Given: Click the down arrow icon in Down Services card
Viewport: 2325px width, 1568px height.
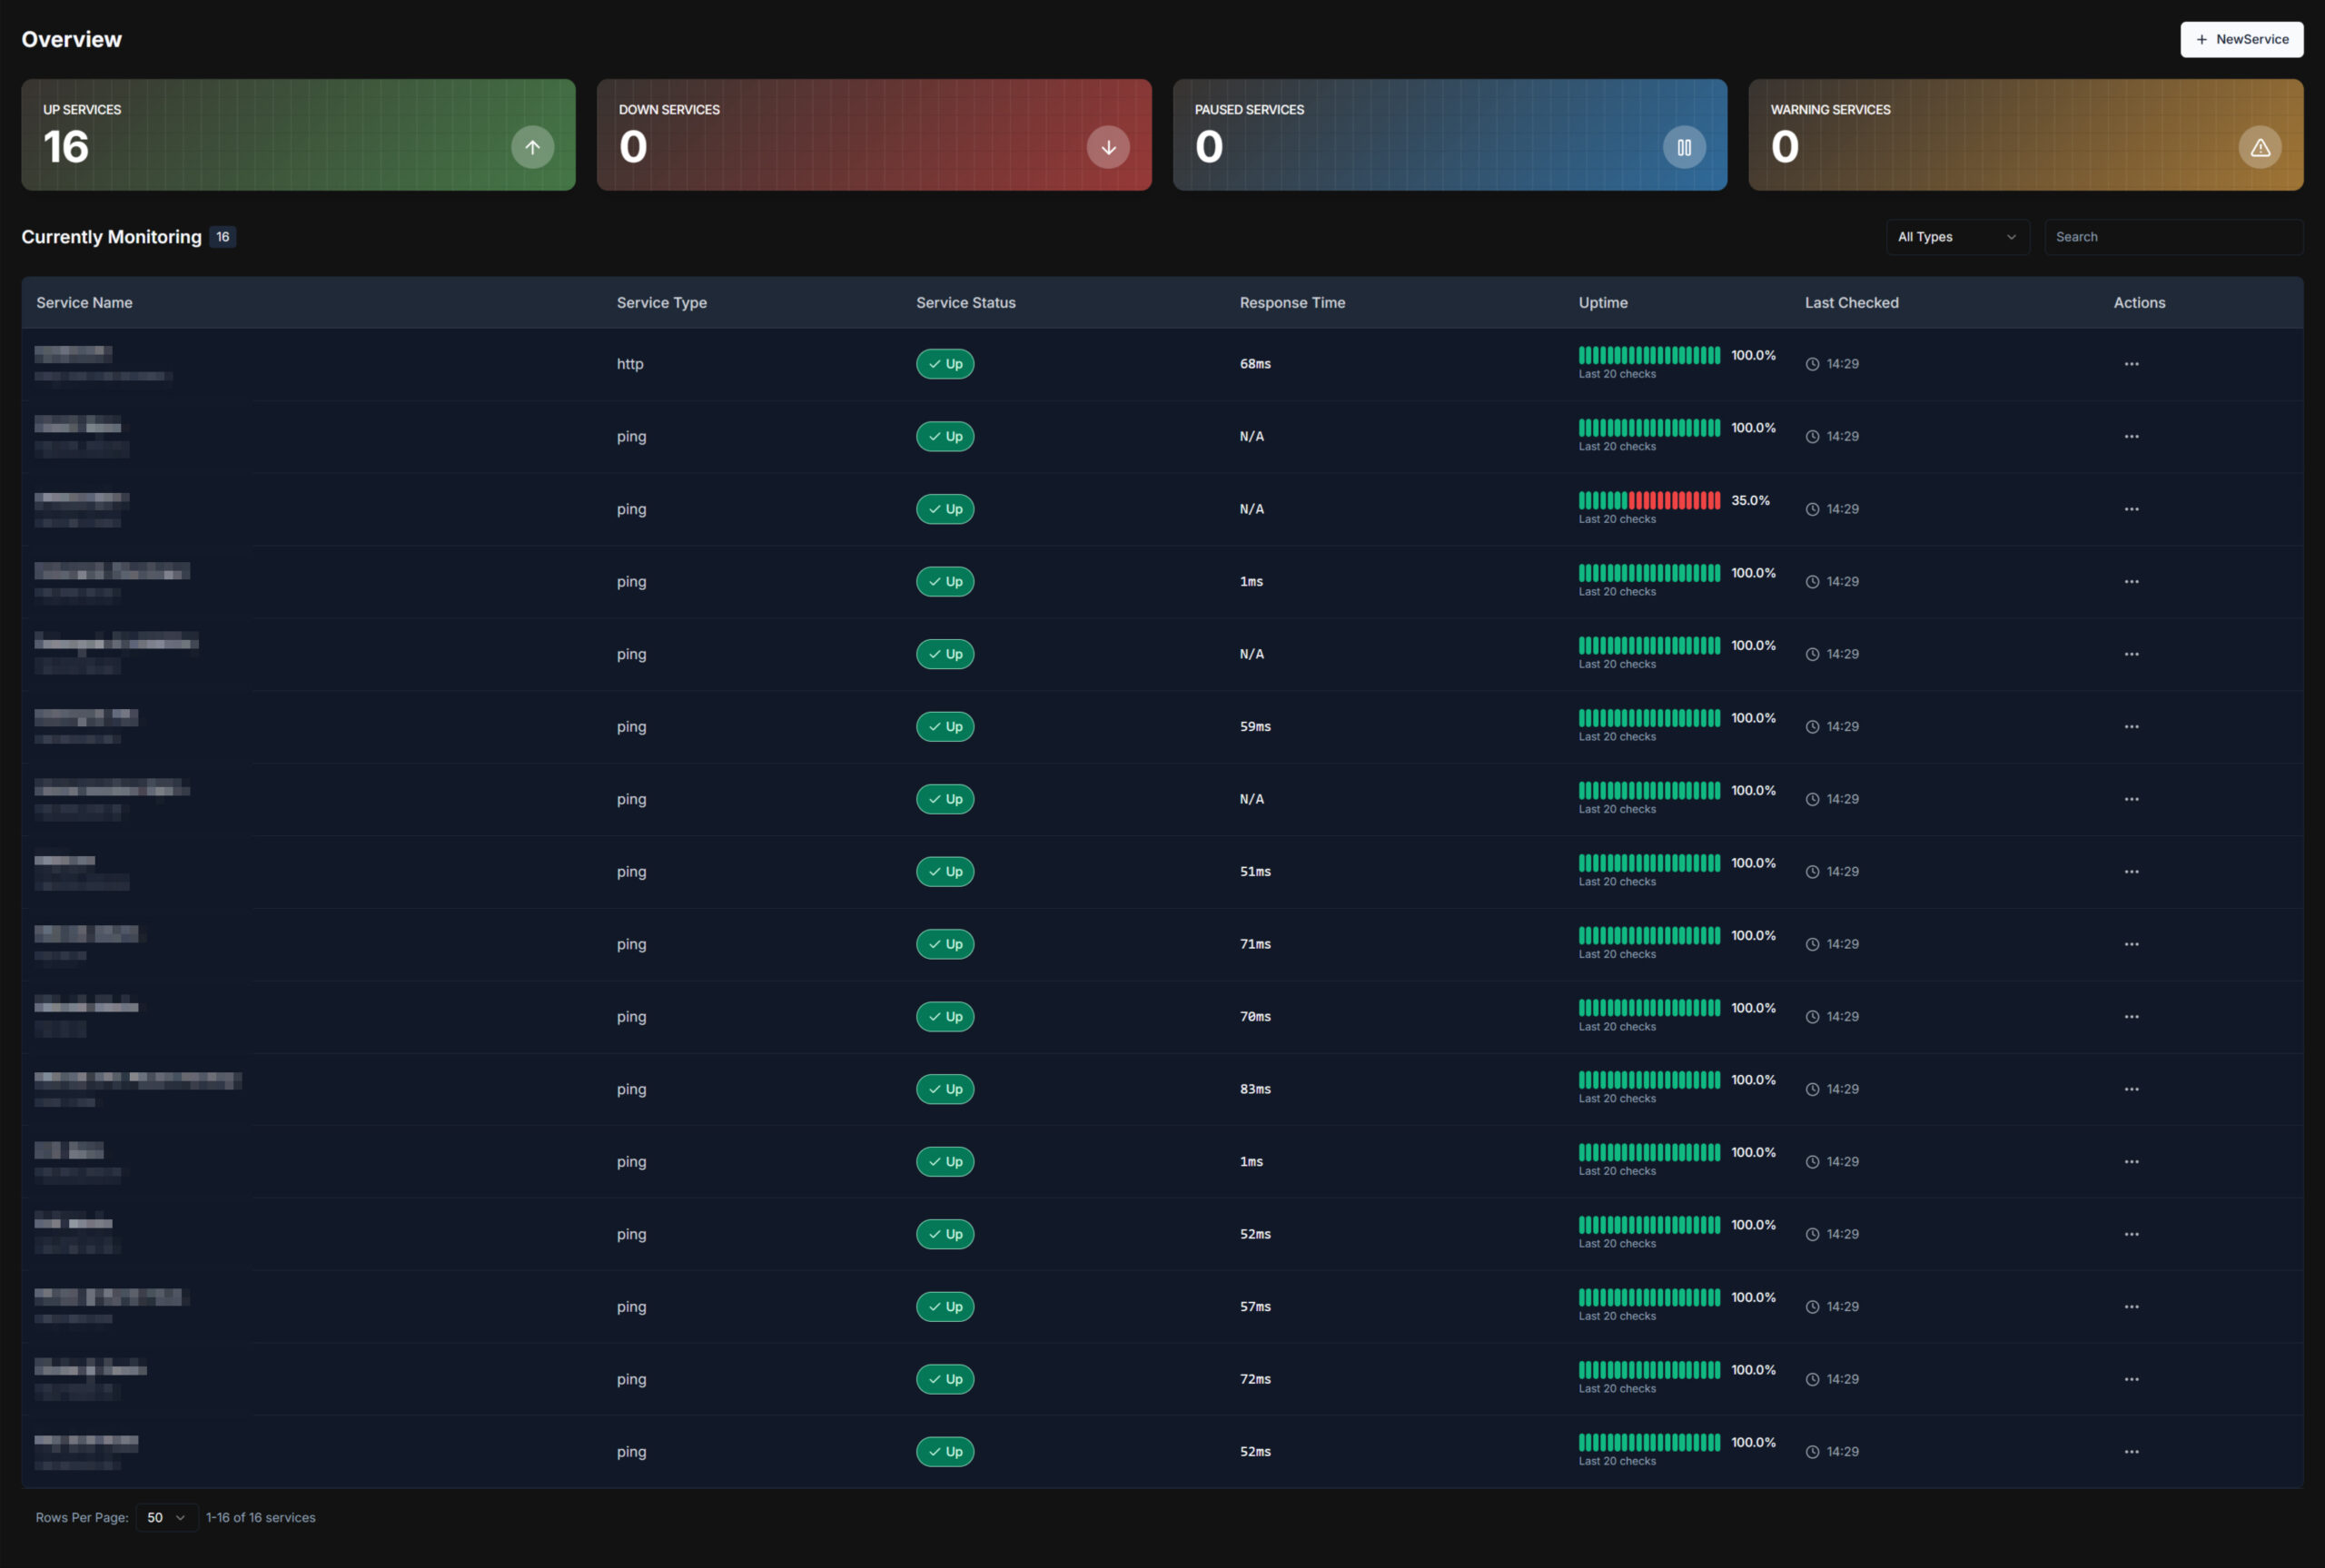Looking at the screenshot, I should [1108, 147].
